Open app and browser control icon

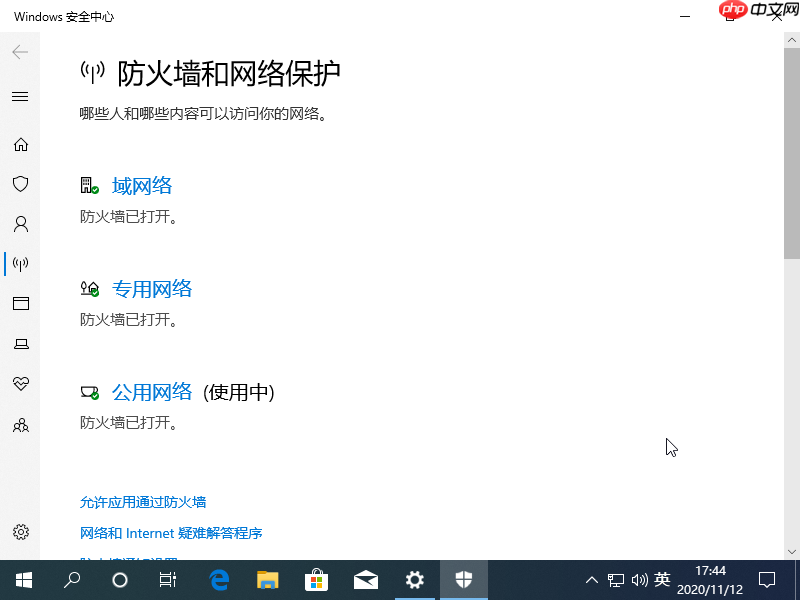[x=20, y=304]
